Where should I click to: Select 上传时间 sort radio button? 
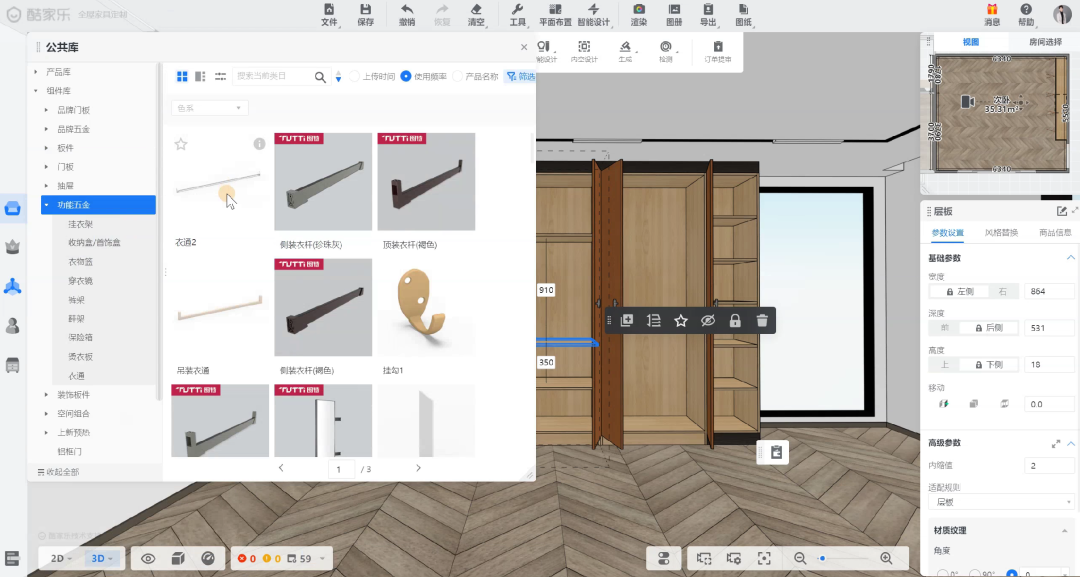[x=355, y=76]
